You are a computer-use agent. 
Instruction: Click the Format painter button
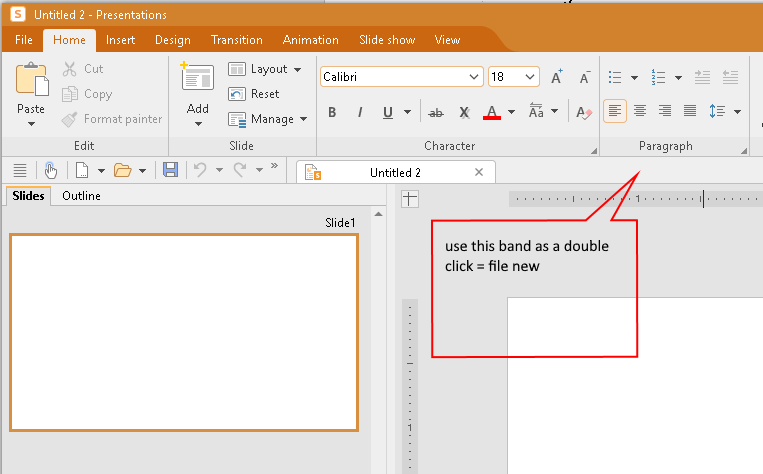(x=111, y=119)
